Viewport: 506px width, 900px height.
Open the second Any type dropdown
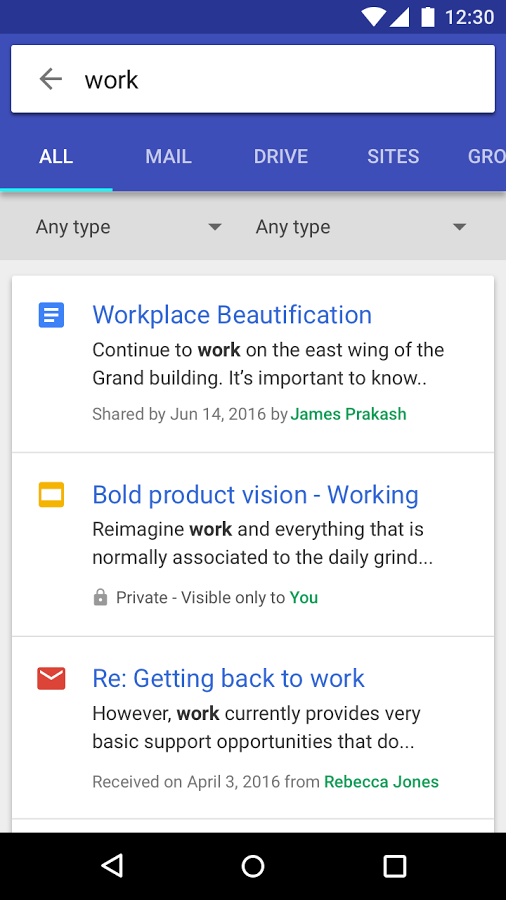click(x=361, y=227)
